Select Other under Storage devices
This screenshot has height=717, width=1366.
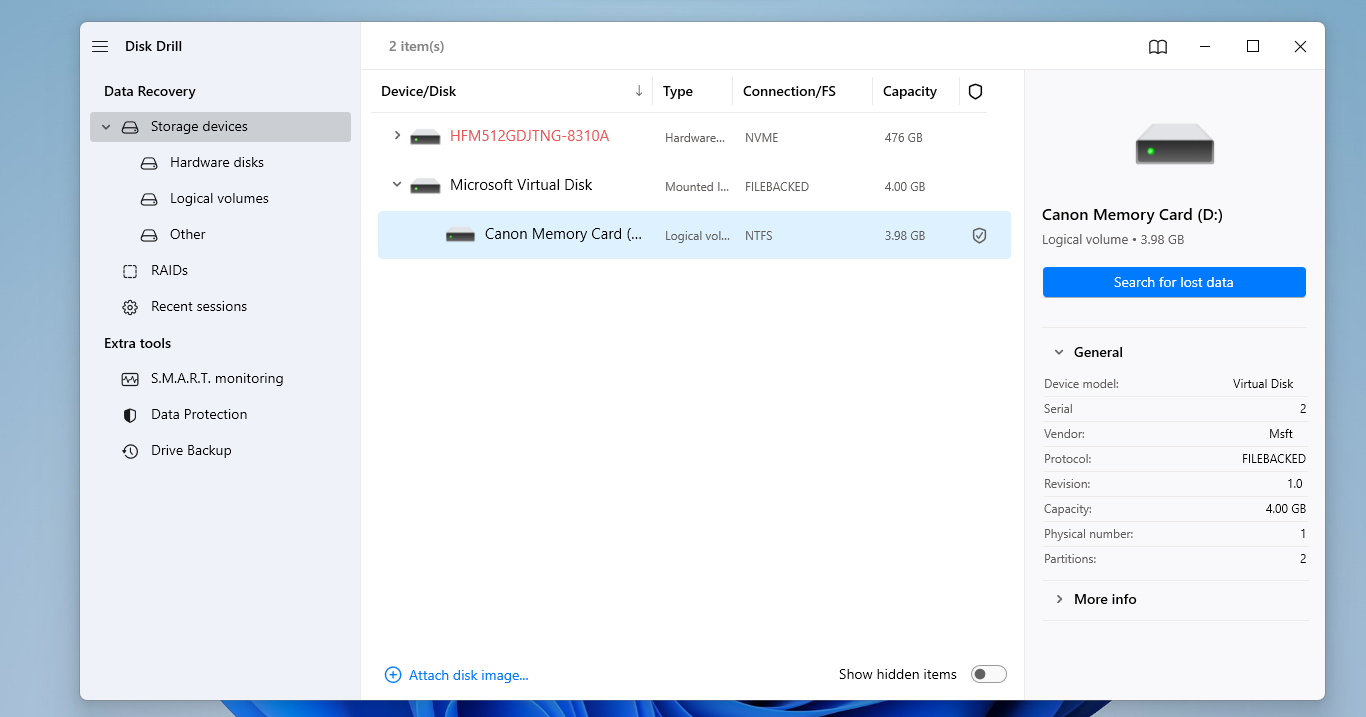(187, 235)
